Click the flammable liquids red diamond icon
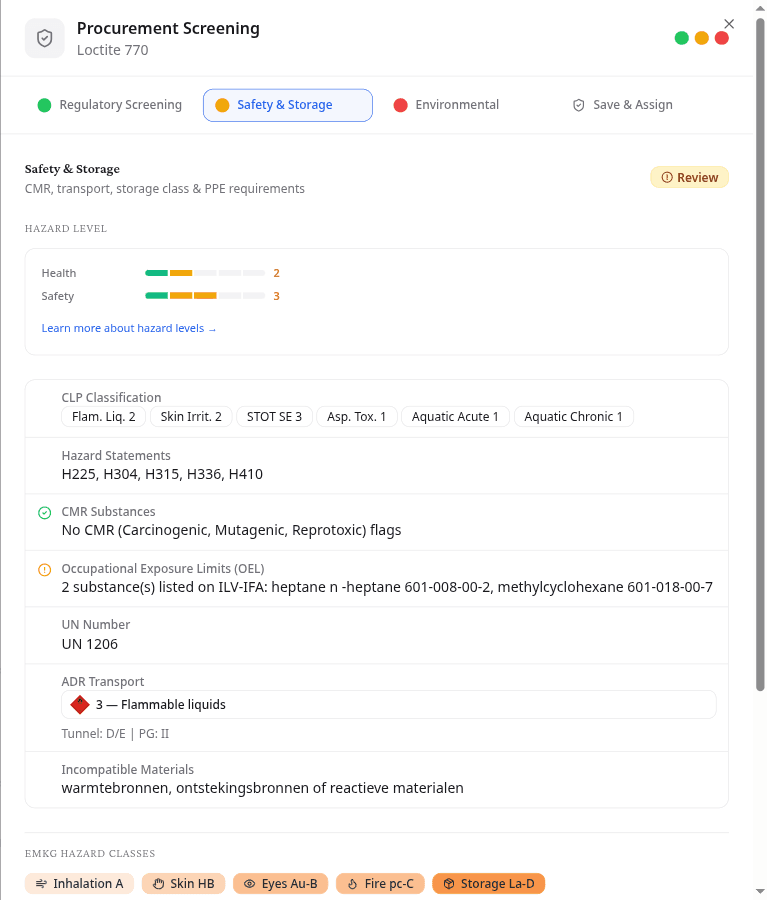 coord(80,704)
